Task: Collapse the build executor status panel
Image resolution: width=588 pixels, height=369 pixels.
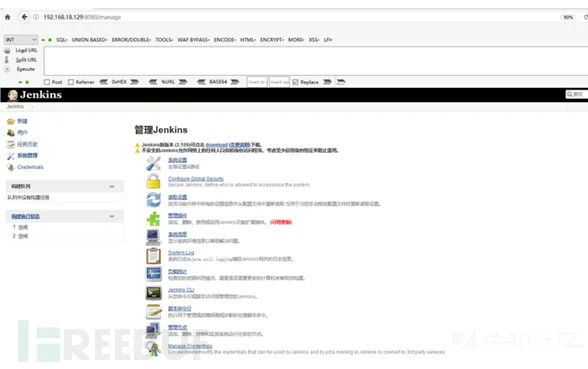Action: click(112, 216)
